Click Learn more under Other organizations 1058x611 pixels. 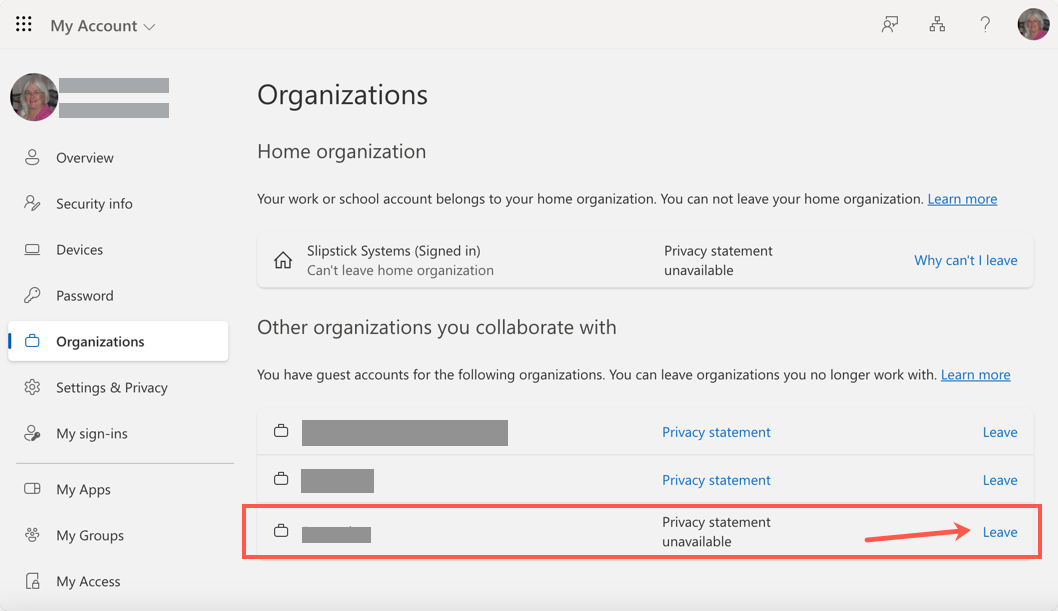(x=976, y=374)
